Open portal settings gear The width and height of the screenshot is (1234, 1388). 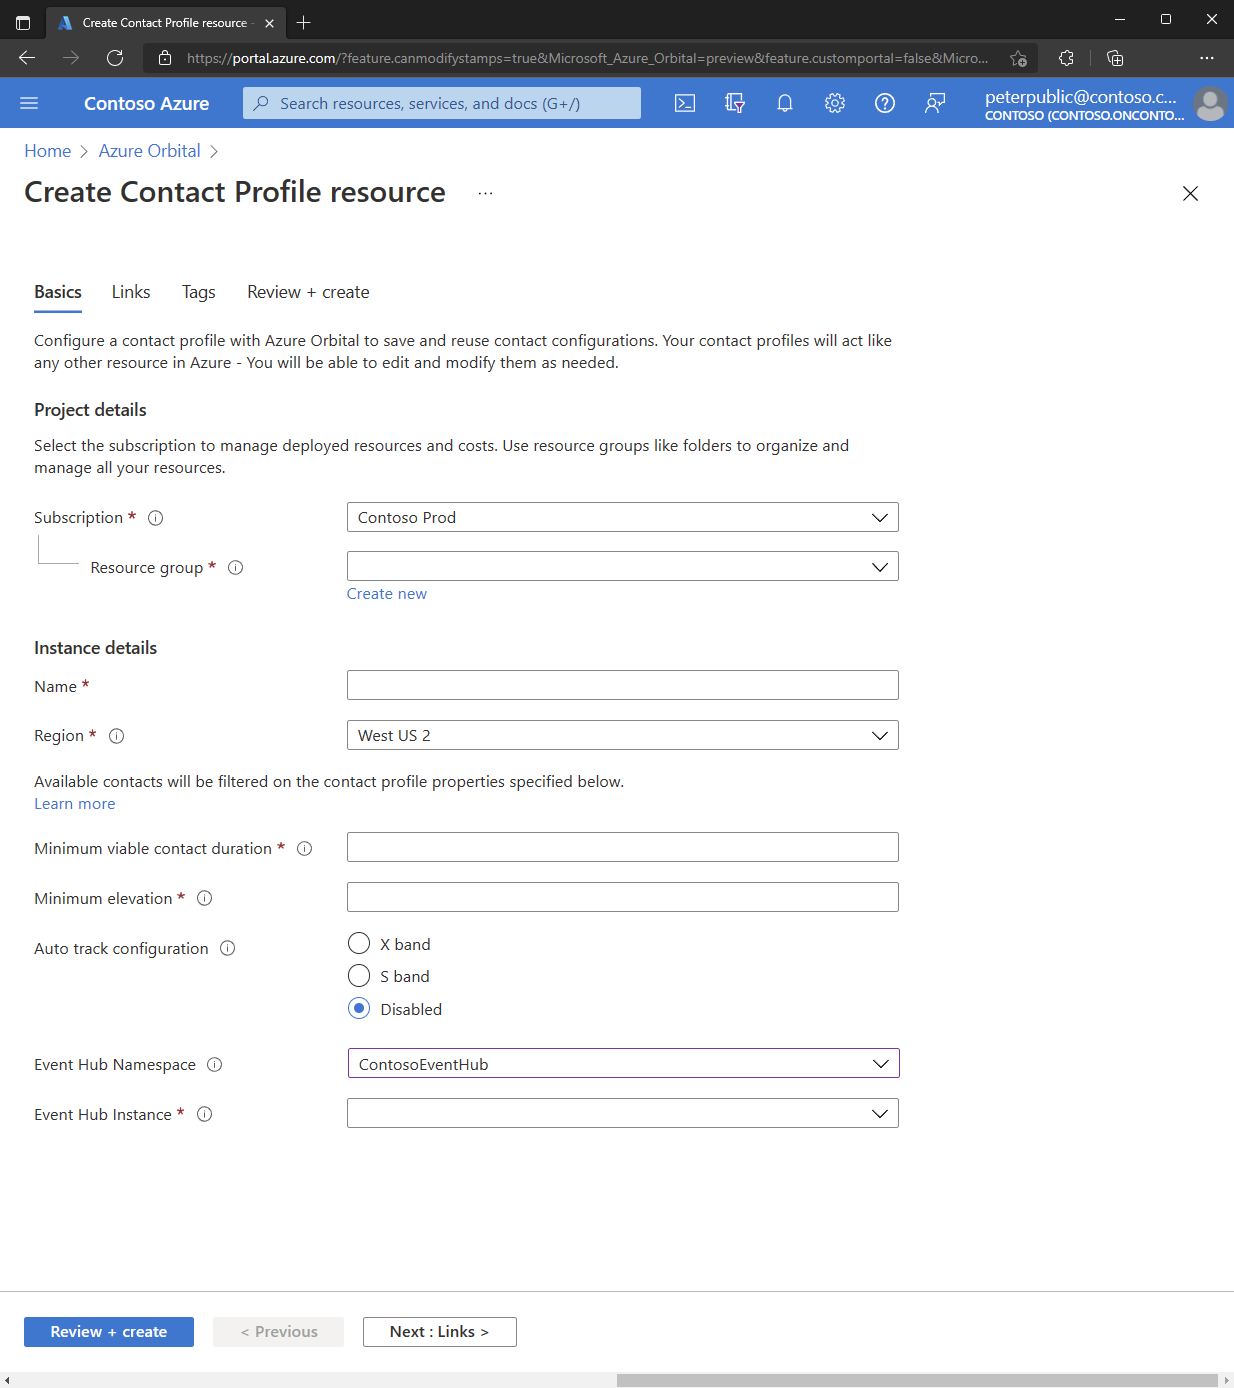coord(835,103)
